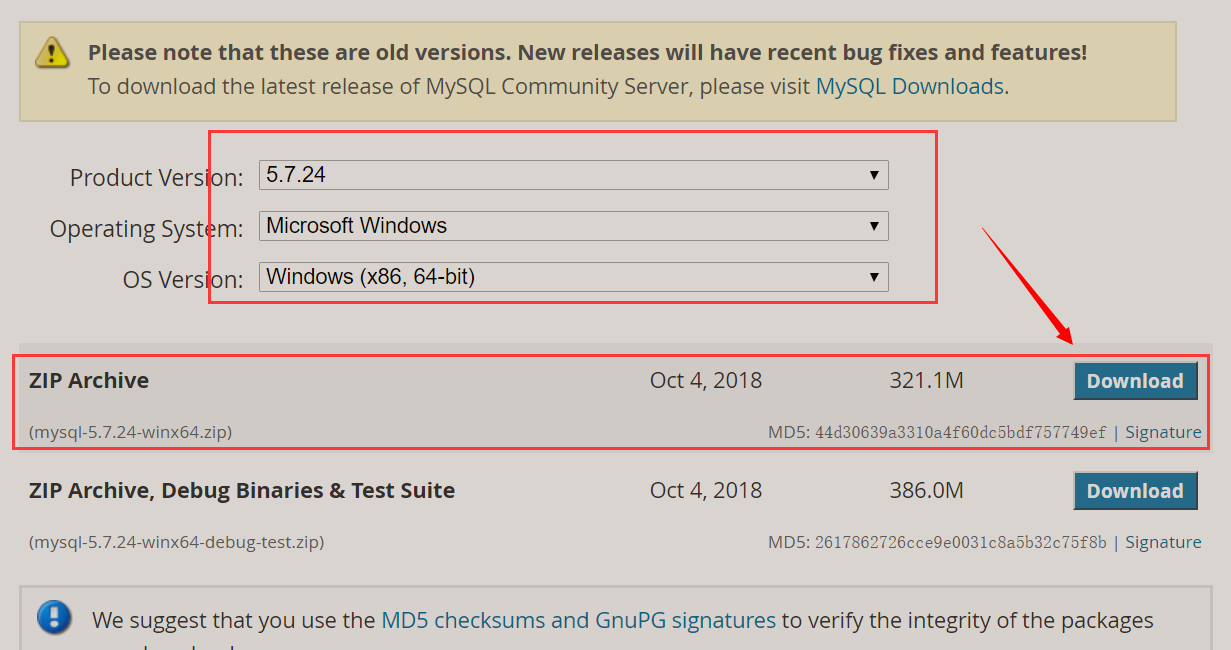Open the Product Version 5.7.24 dropdown
The width and height of the screenshot is (1231, 650).
573,175
